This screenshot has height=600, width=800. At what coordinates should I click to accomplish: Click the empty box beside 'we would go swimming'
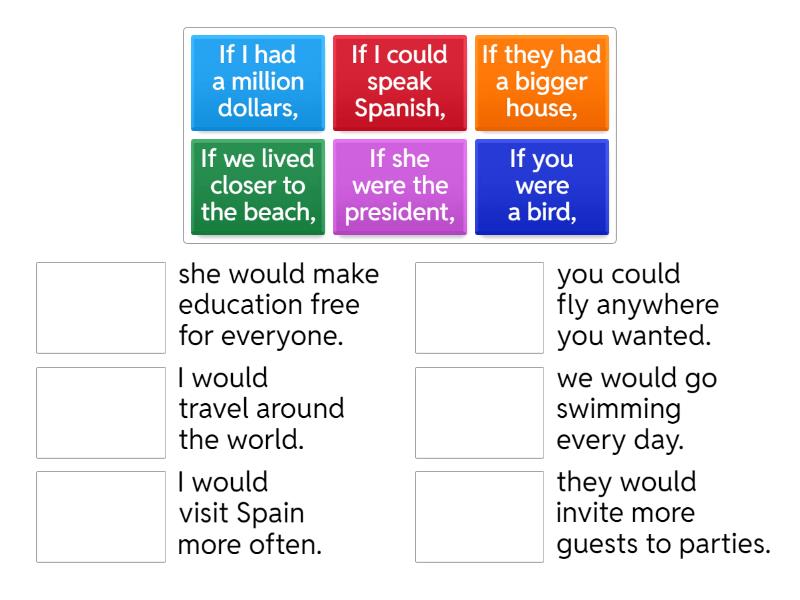click(x=480, y=412)
